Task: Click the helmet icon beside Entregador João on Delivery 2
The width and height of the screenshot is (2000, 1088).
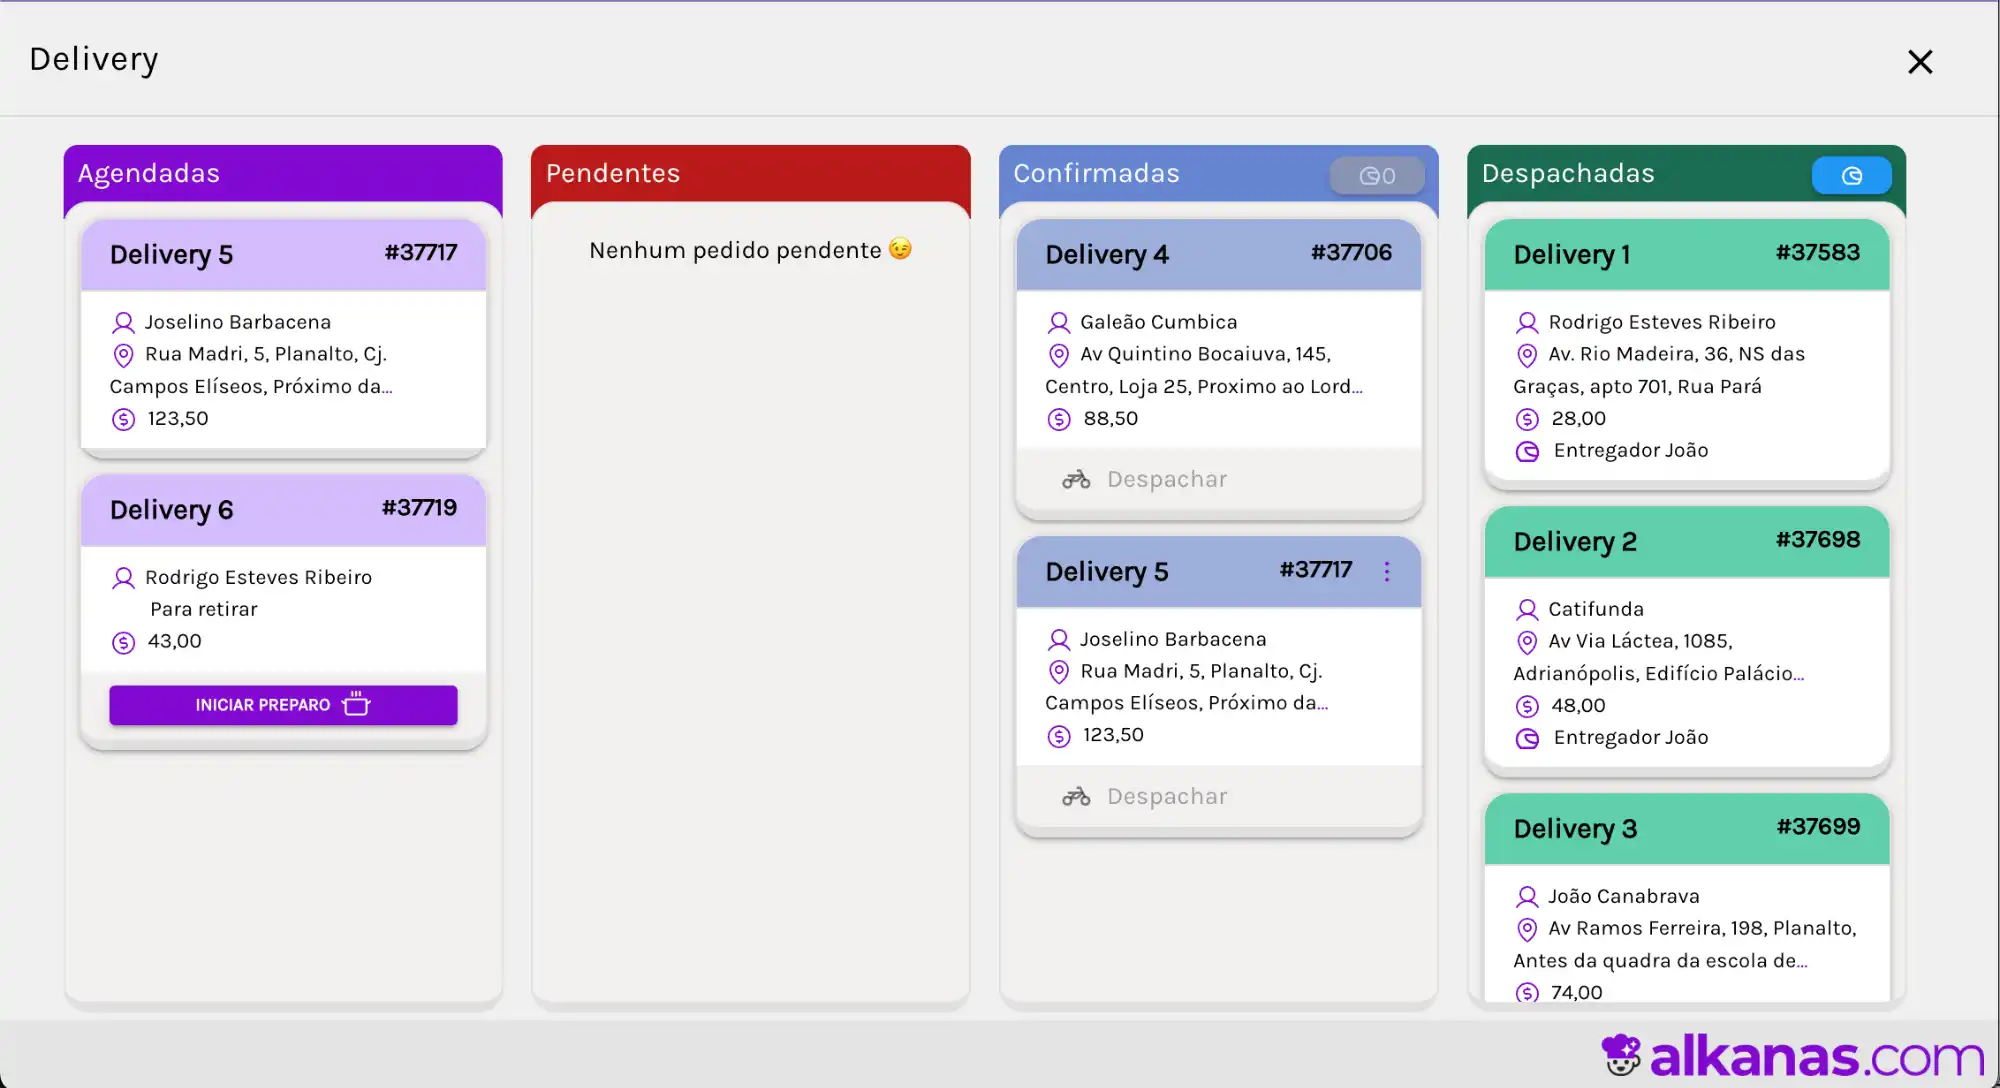Action: point(1526,739)
